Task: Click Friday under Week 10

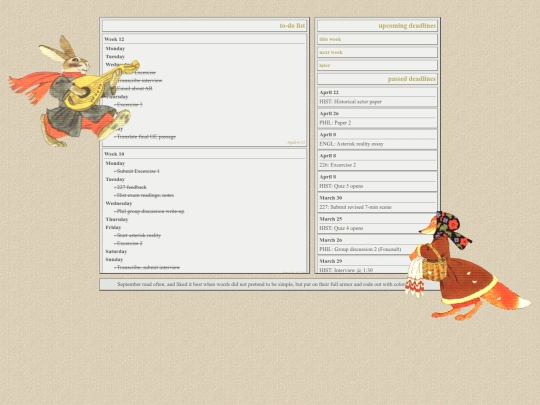Action: (x=113, y=227)
